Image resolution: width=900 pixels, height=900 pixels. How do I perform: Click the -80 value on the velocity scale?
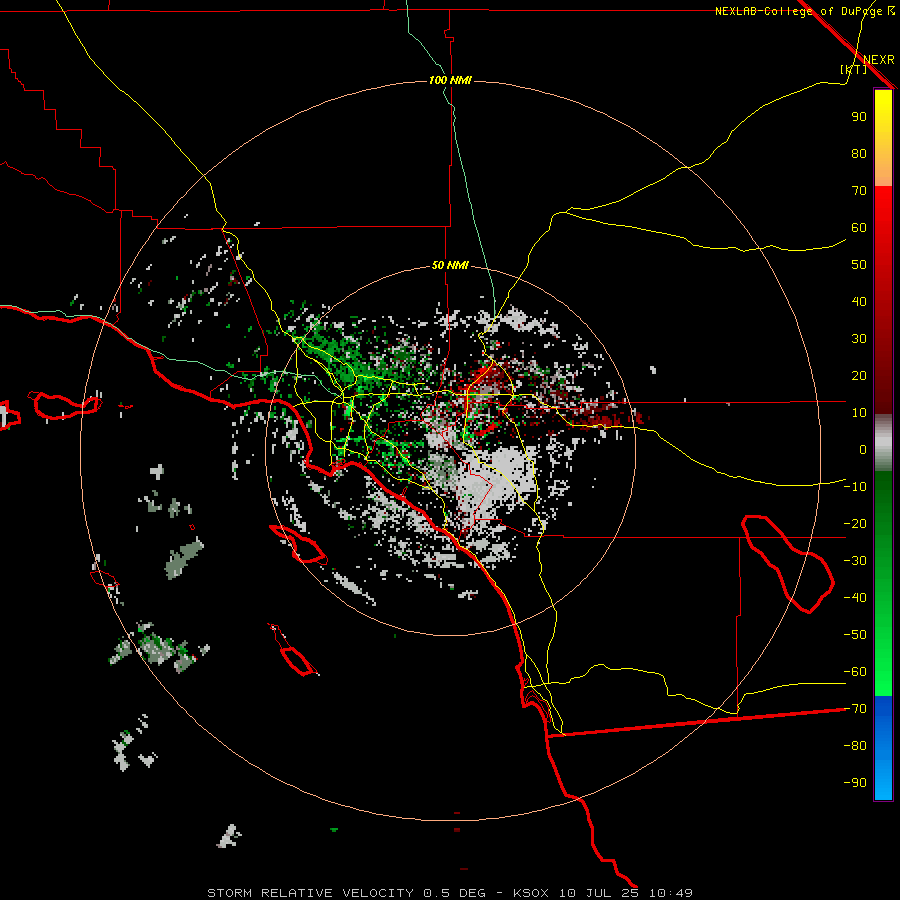(x=855, y=746)
